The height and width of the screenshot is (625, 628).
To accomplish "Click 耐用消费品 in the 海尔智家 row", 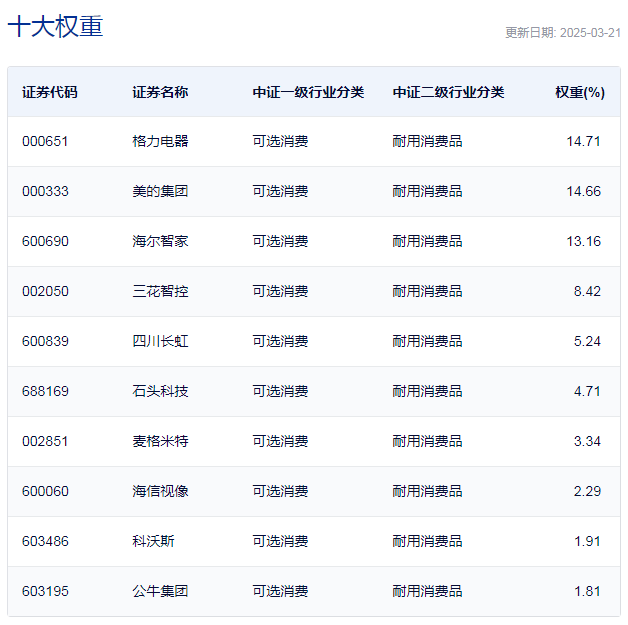I will (427, 241).
